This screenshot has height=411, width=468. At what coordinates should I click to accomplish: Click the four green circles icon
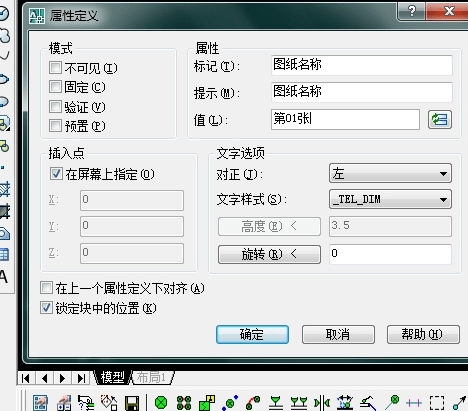pos(184,403)
